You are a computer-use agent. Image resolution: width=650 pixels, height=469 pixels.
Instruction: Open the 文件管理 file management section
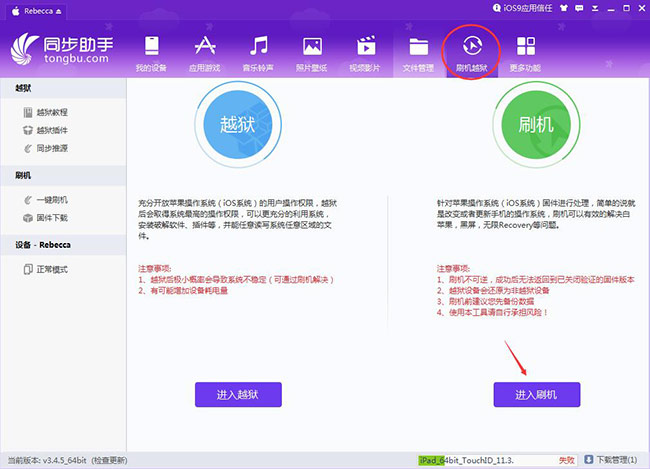(x=419, y=54)
